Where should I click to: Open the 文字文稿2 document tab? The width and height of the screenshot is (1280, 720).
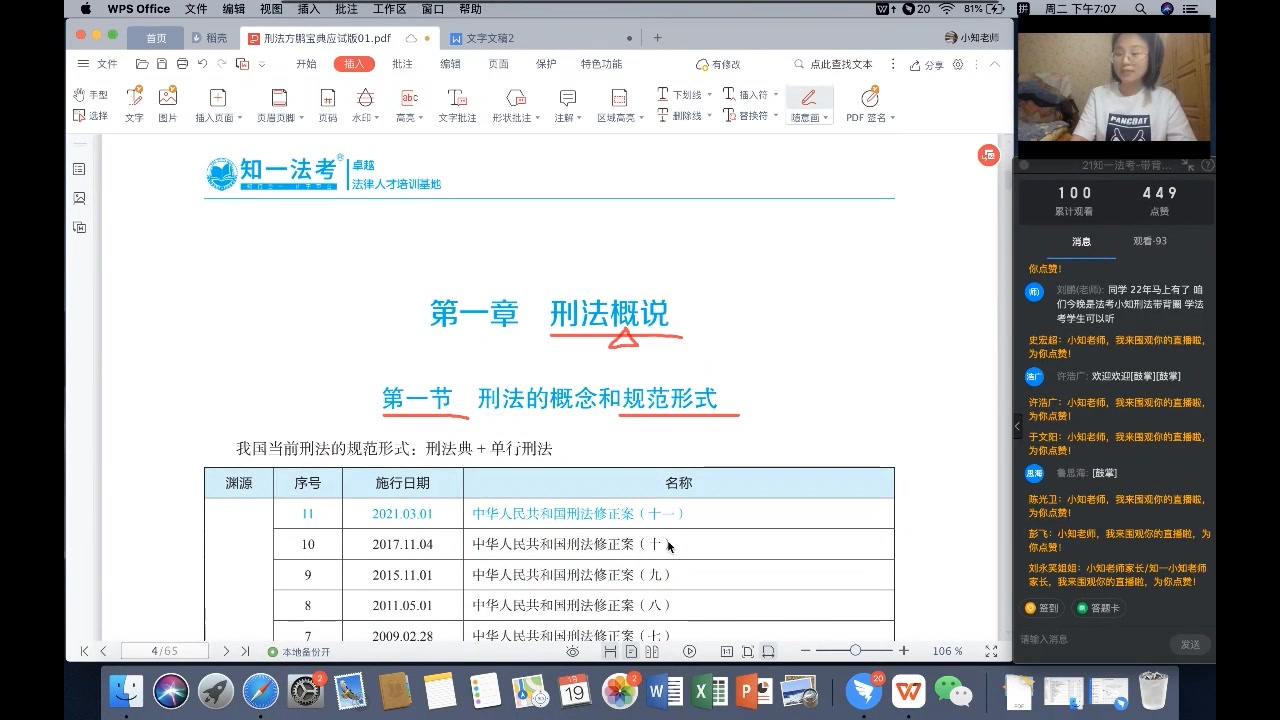(x=540, y=38)
